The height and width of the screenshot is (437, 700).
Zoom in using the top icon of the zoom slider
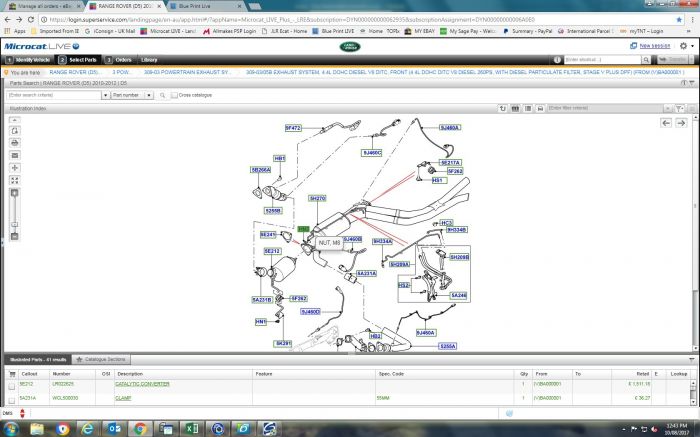click(15, 193)
